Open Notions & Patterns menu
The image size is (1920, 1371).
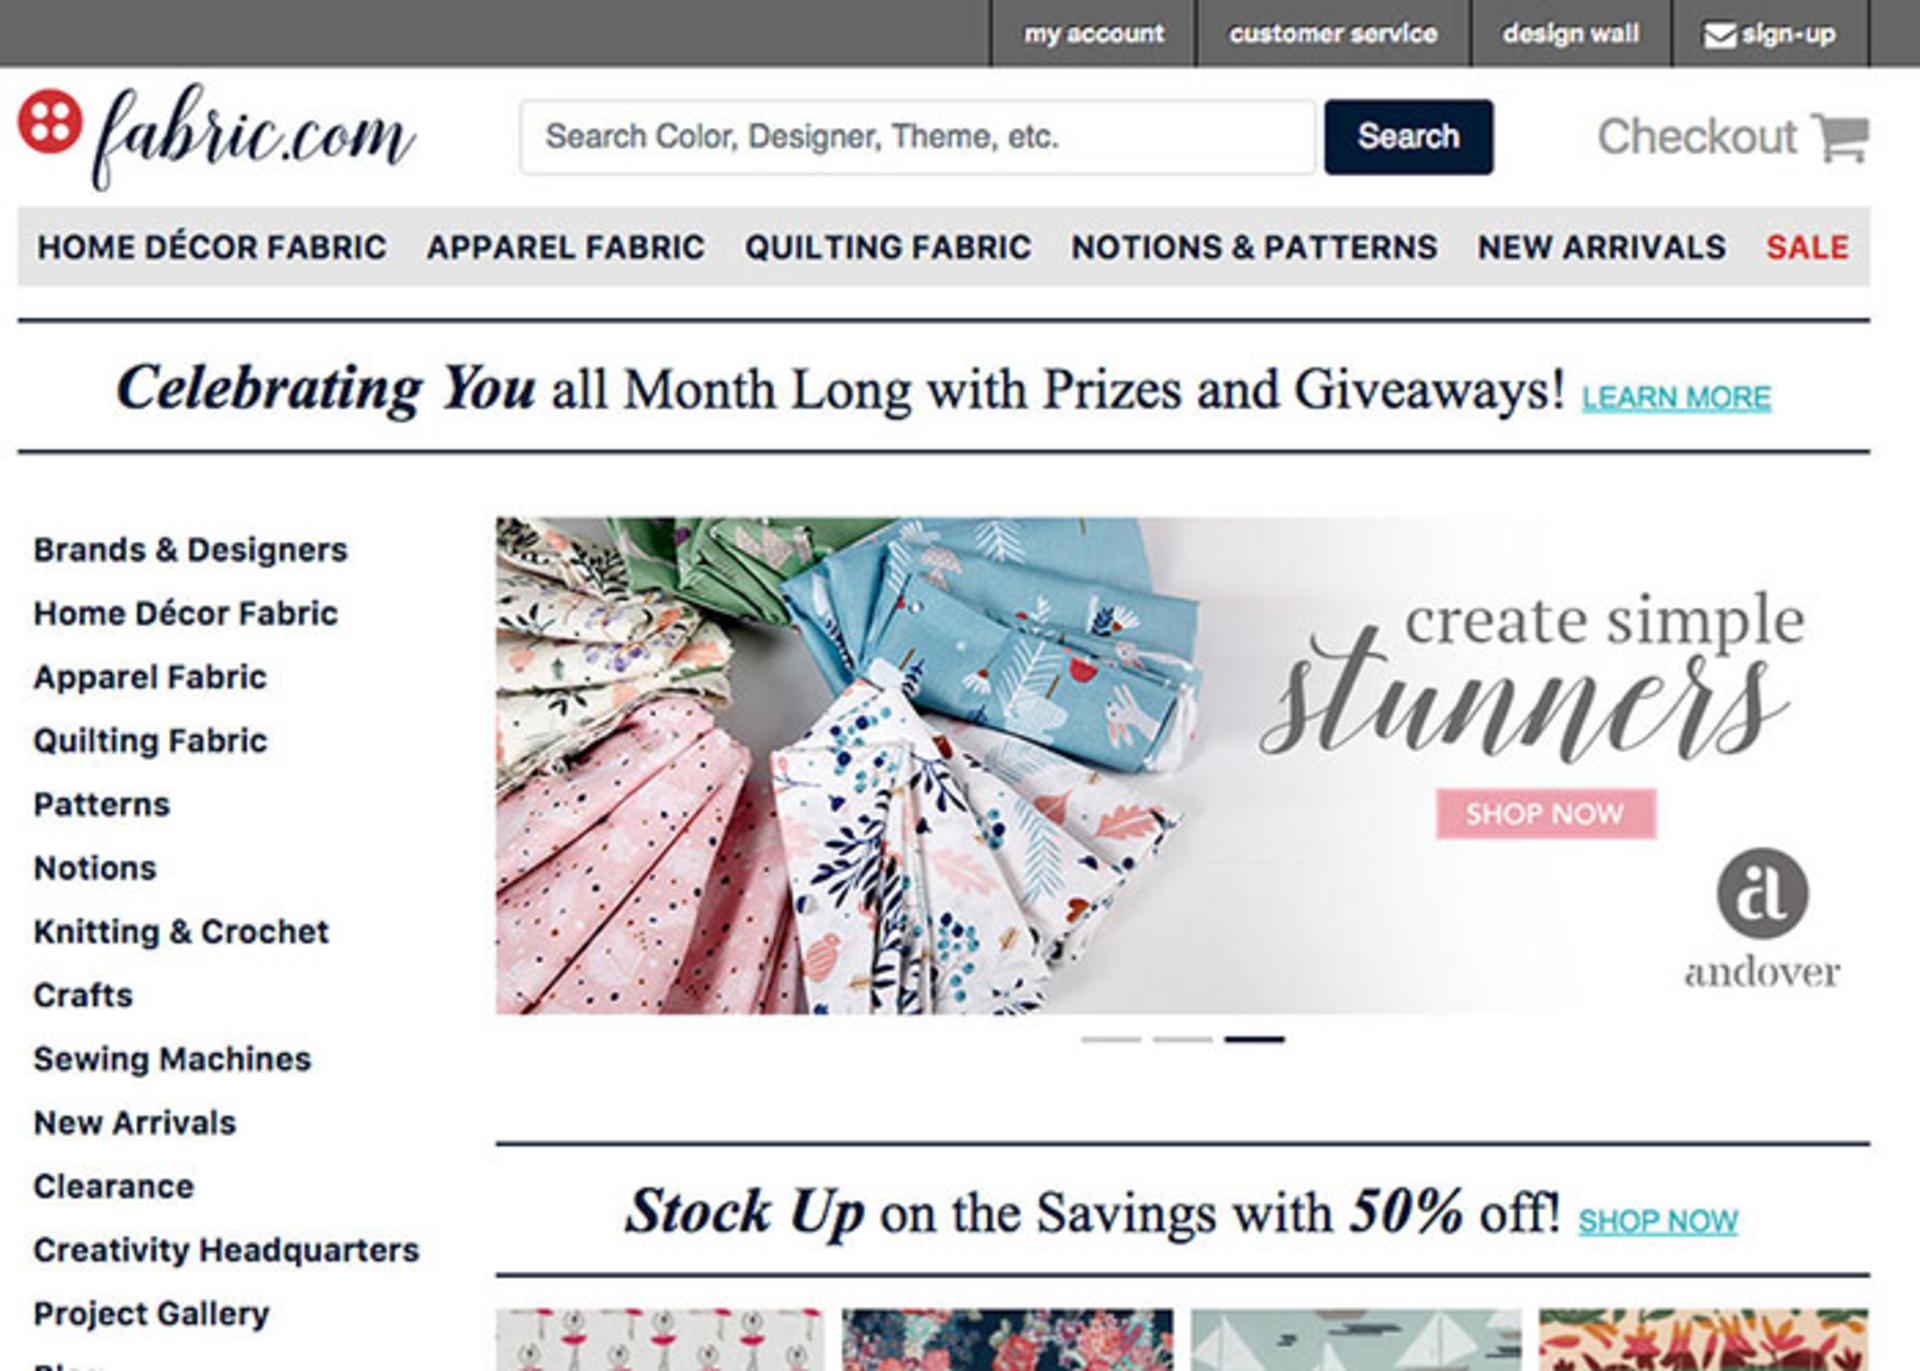(1255, 247)
